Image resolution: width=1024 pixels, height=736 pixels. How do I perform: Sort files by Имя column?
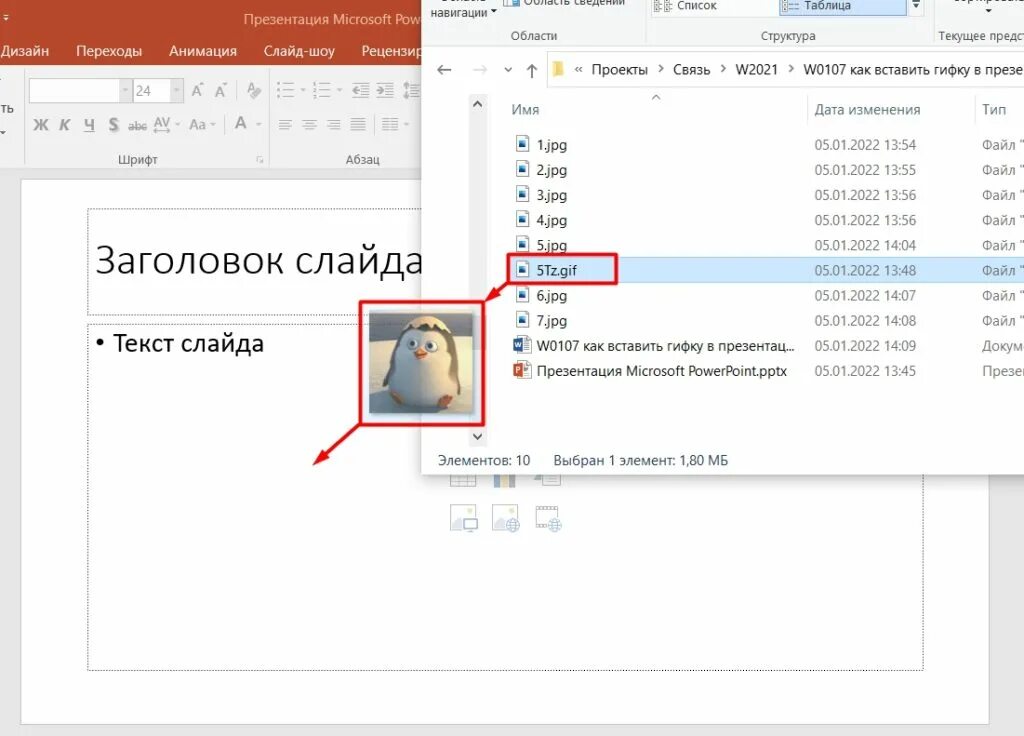[525, 110]
